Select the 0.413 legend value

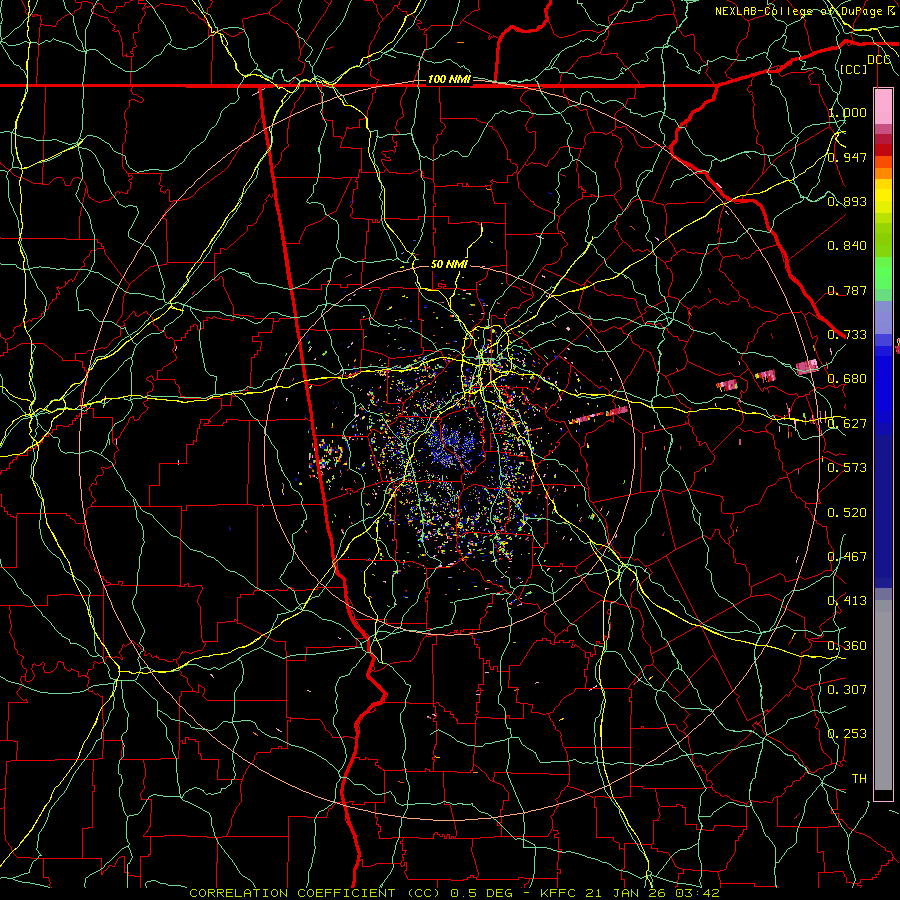pyautogui.click(x=847, y=601)
